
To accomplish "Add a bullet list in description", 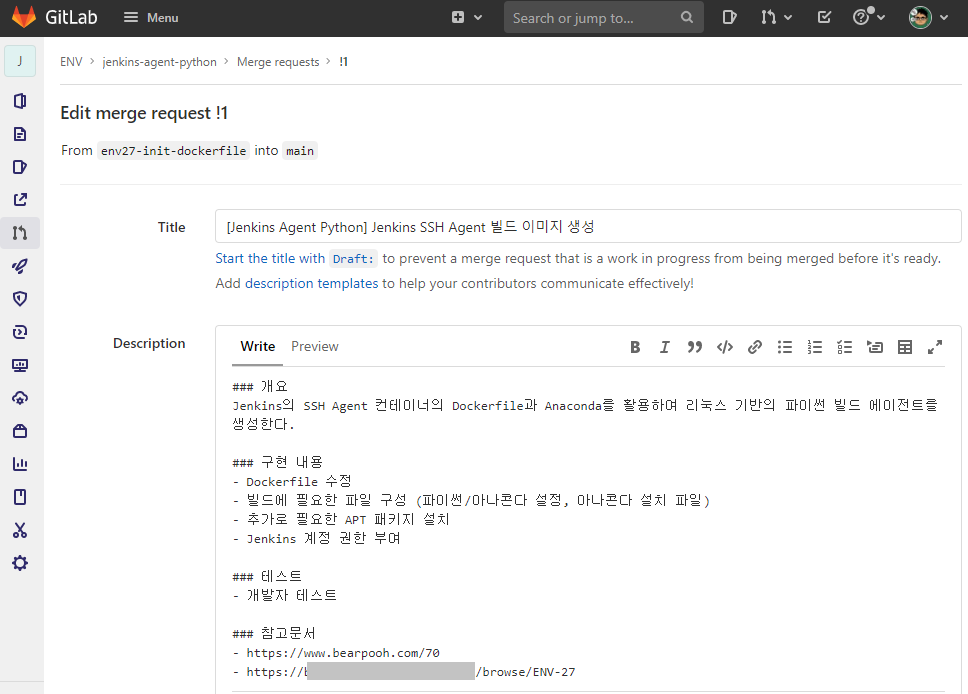I will [785, 347].
